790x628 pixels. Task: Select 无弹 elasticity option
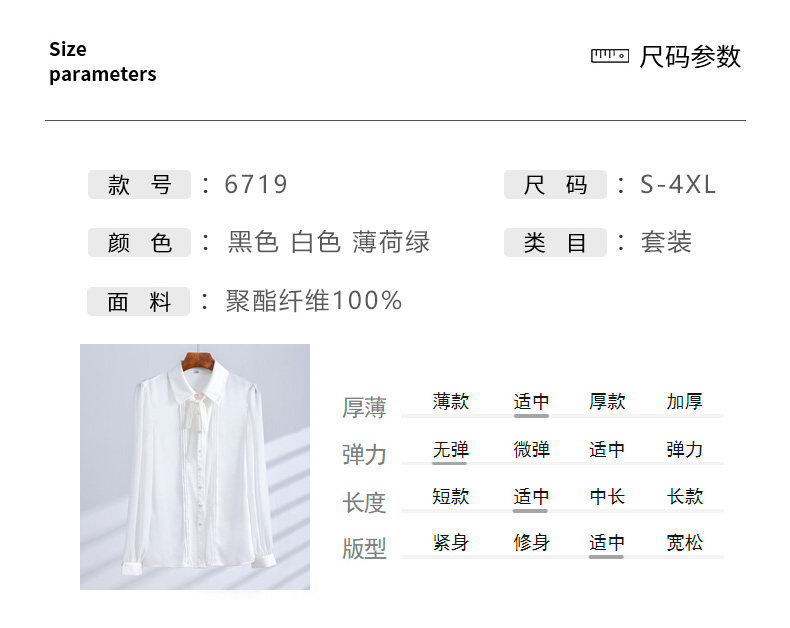[450, 449]
